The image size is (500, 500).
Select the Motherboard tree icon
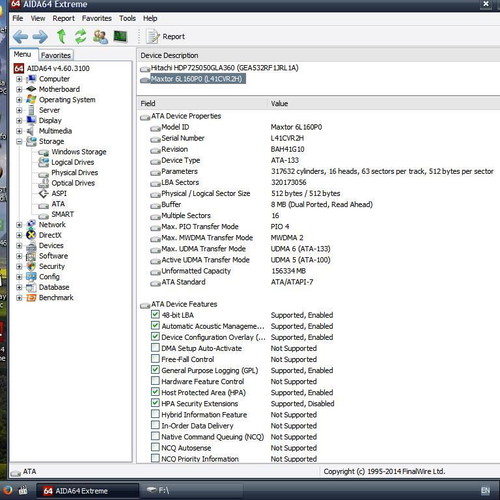31,89
